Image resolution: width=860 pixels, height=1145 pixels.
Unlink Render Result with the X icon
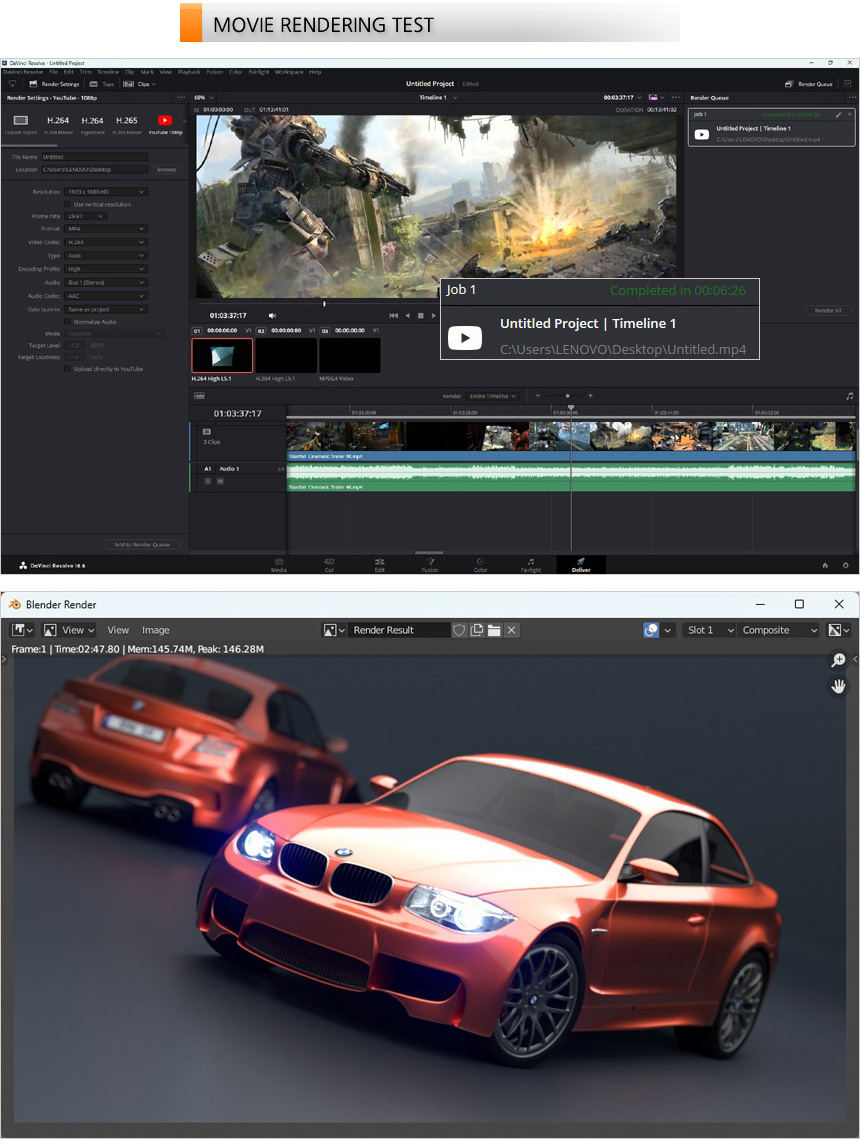click(x=512, y=630)
